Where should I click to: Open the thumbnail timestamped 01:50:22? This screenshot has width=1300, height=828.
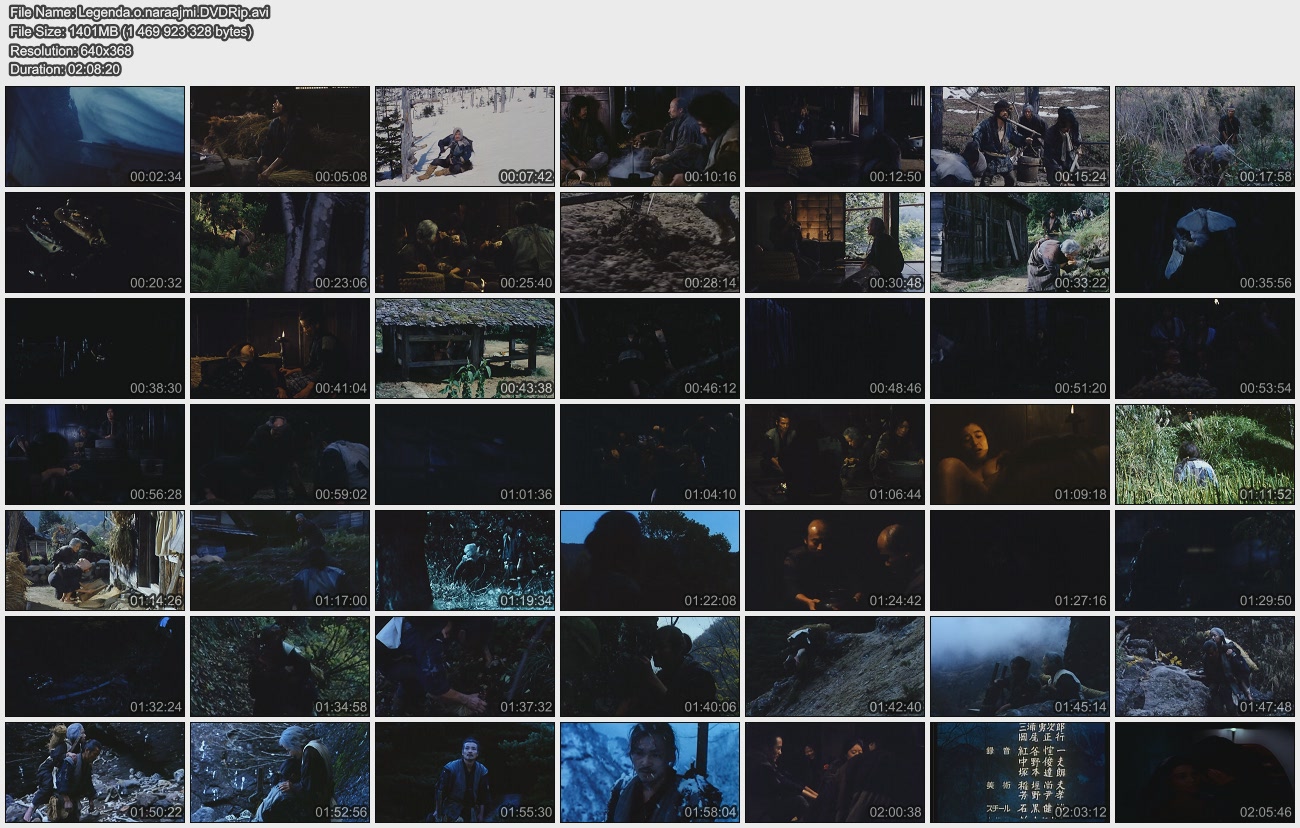(x=95, y=772)
